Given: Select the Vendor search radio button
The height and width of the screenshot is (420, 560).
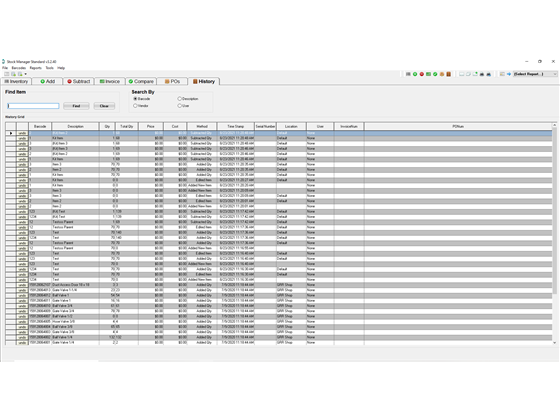Looking at the screenshot, I should coord(135,106).
